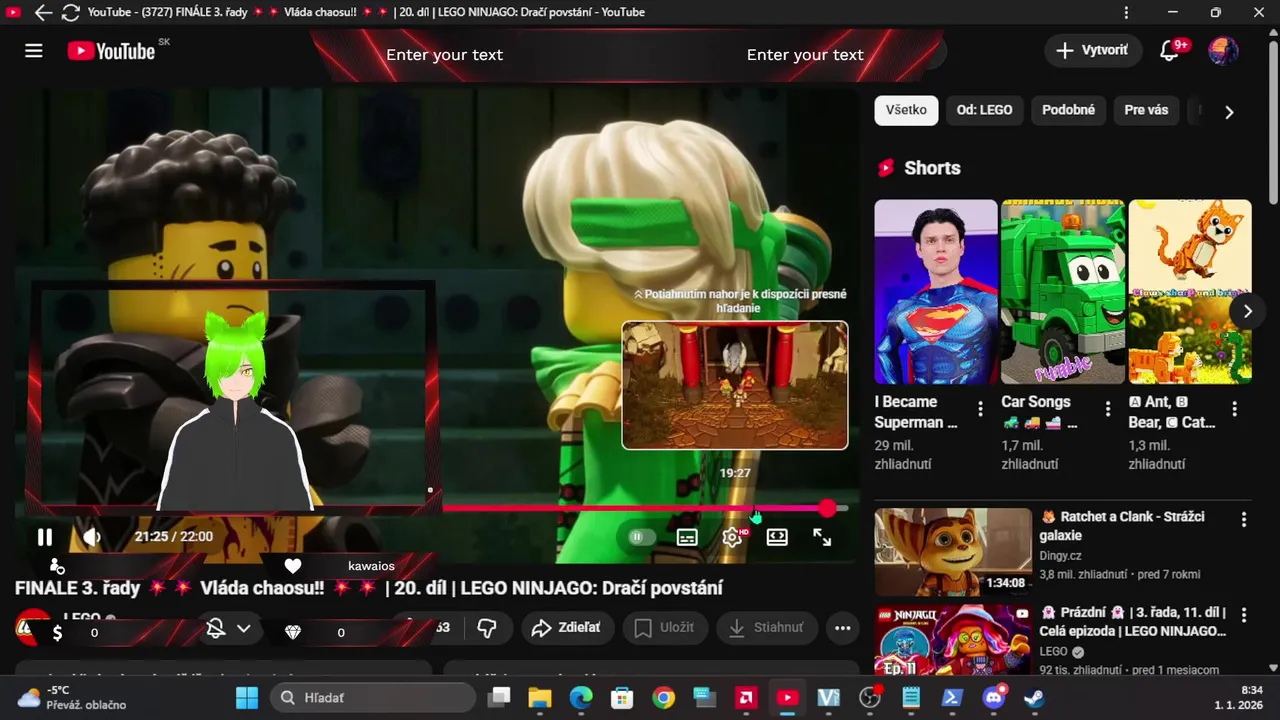Open the LEGO channel avatar
This screenshot has width=1280, height=720.
pos(33,627)
